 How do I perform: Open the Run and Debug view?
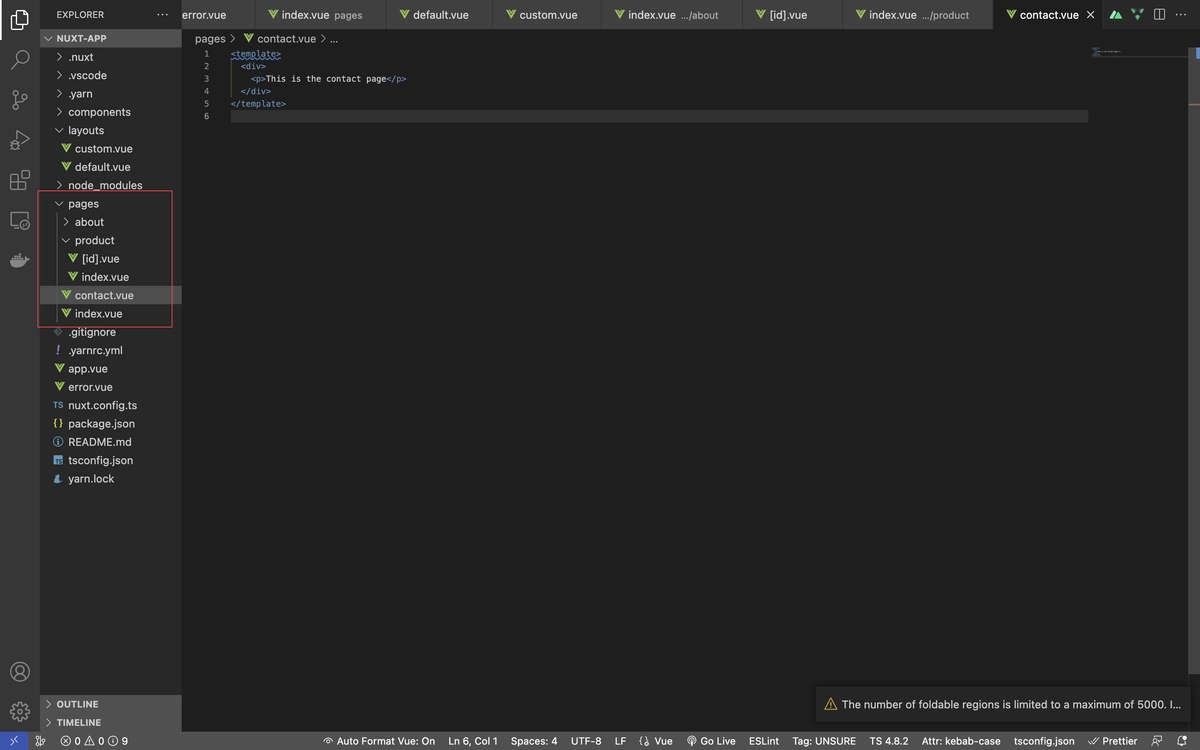(x=19, y=140)
